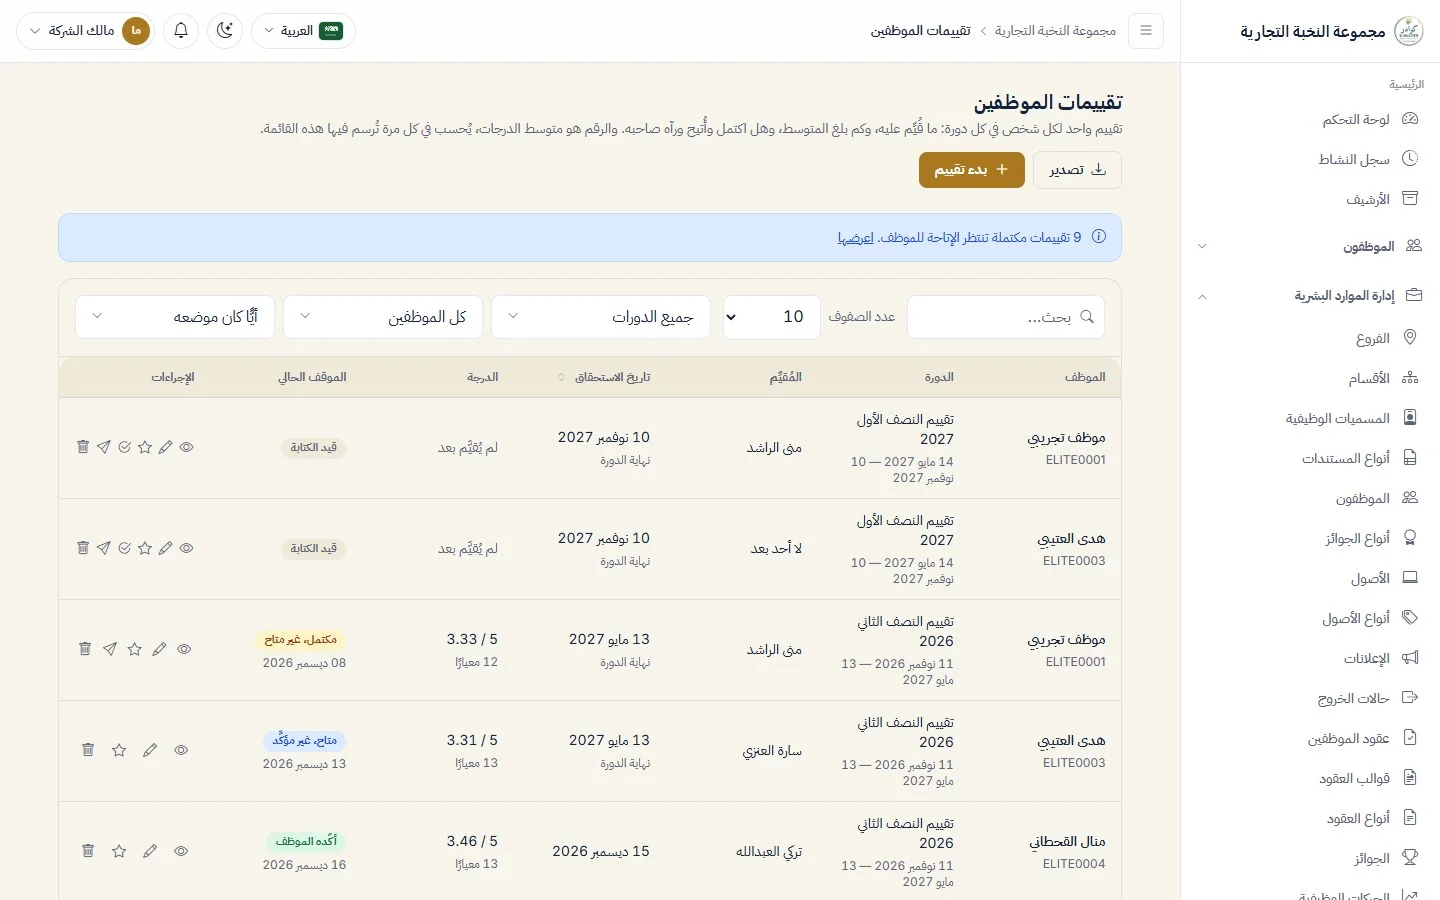Image resolution: width=1440 pixels, height=900 pixels.
Task: Switch dark mode with the moon icon
Action: pyautogui.click(x=225, y=30)
